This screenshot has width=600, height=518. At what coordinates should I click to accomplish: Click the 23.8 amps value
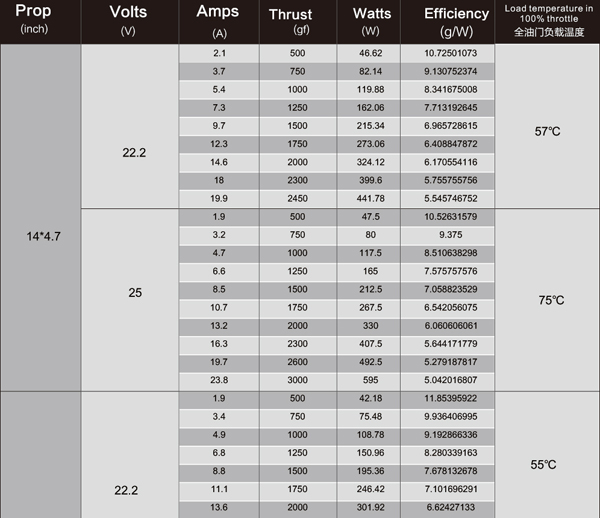(x=219, y=380)
